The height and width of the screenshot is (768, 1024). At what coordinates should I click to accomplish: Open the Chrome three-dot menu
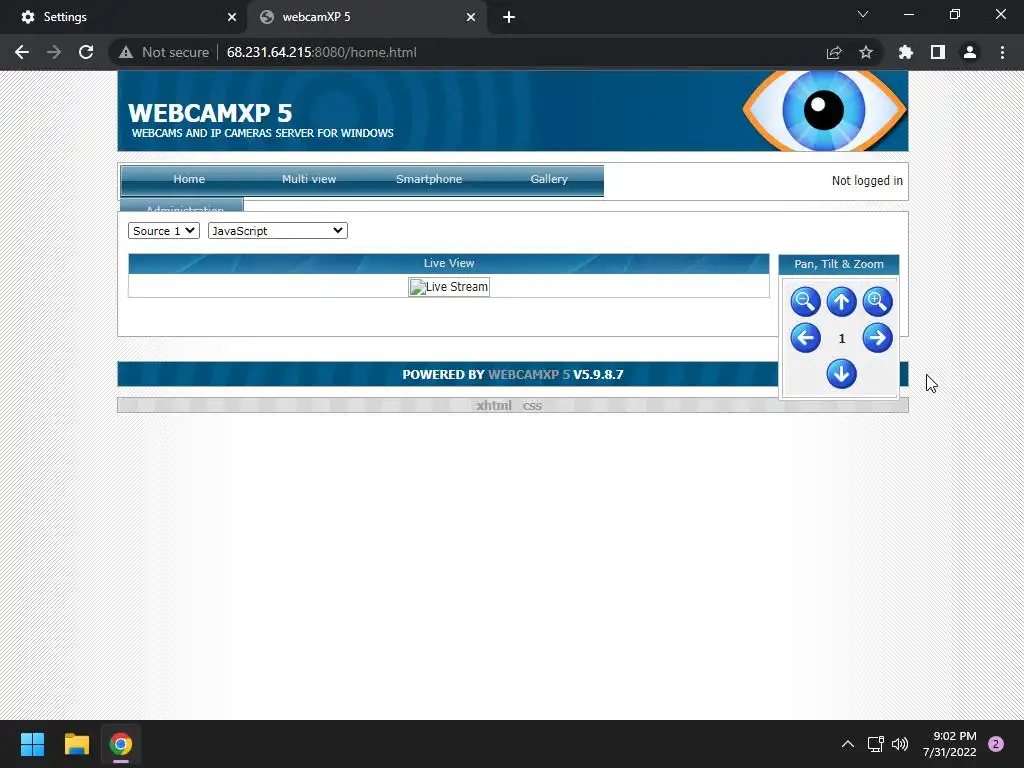[x=1002, y=52]
